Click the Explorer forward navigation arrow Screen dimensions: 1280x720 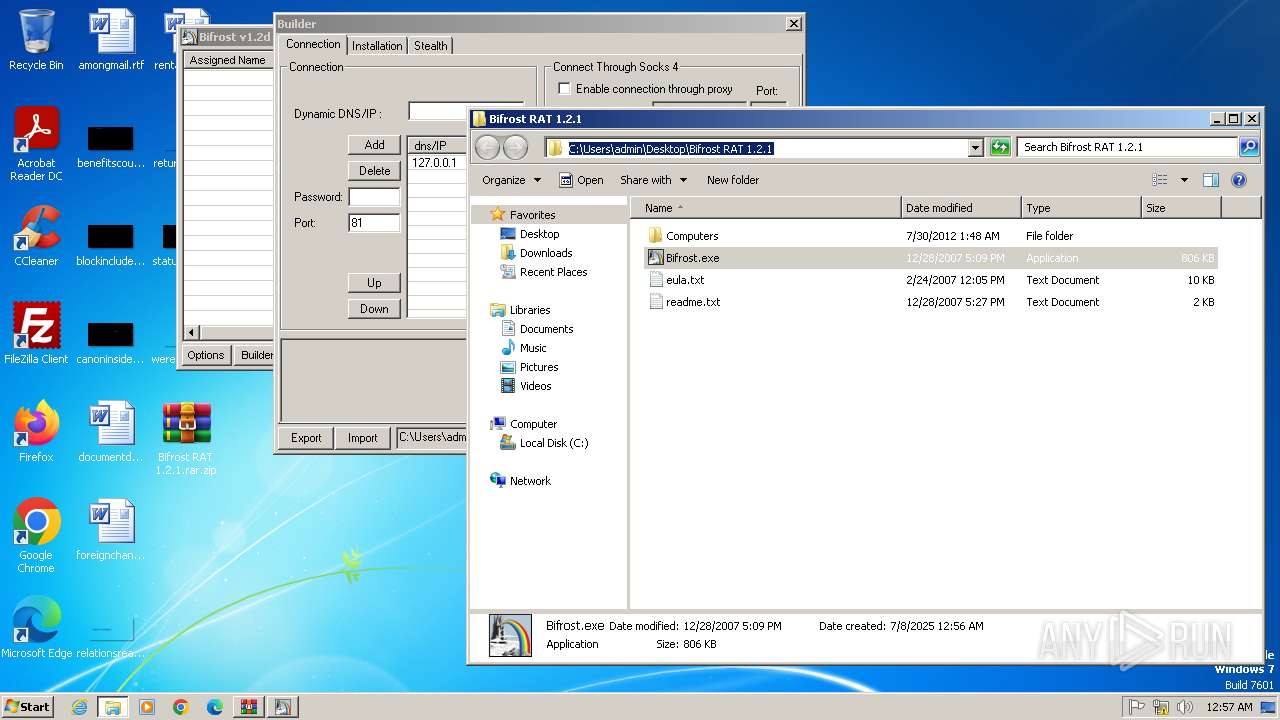515,147
